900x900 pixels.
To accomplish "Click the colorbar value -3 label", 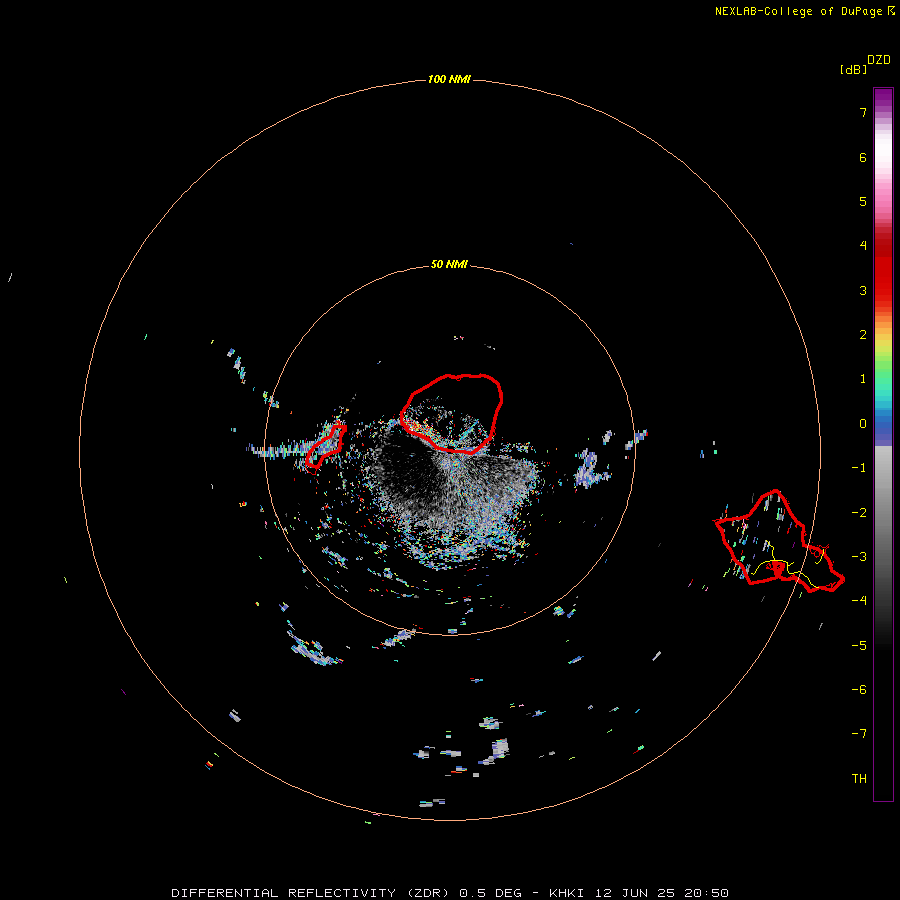I will click(x=859, y=557).
